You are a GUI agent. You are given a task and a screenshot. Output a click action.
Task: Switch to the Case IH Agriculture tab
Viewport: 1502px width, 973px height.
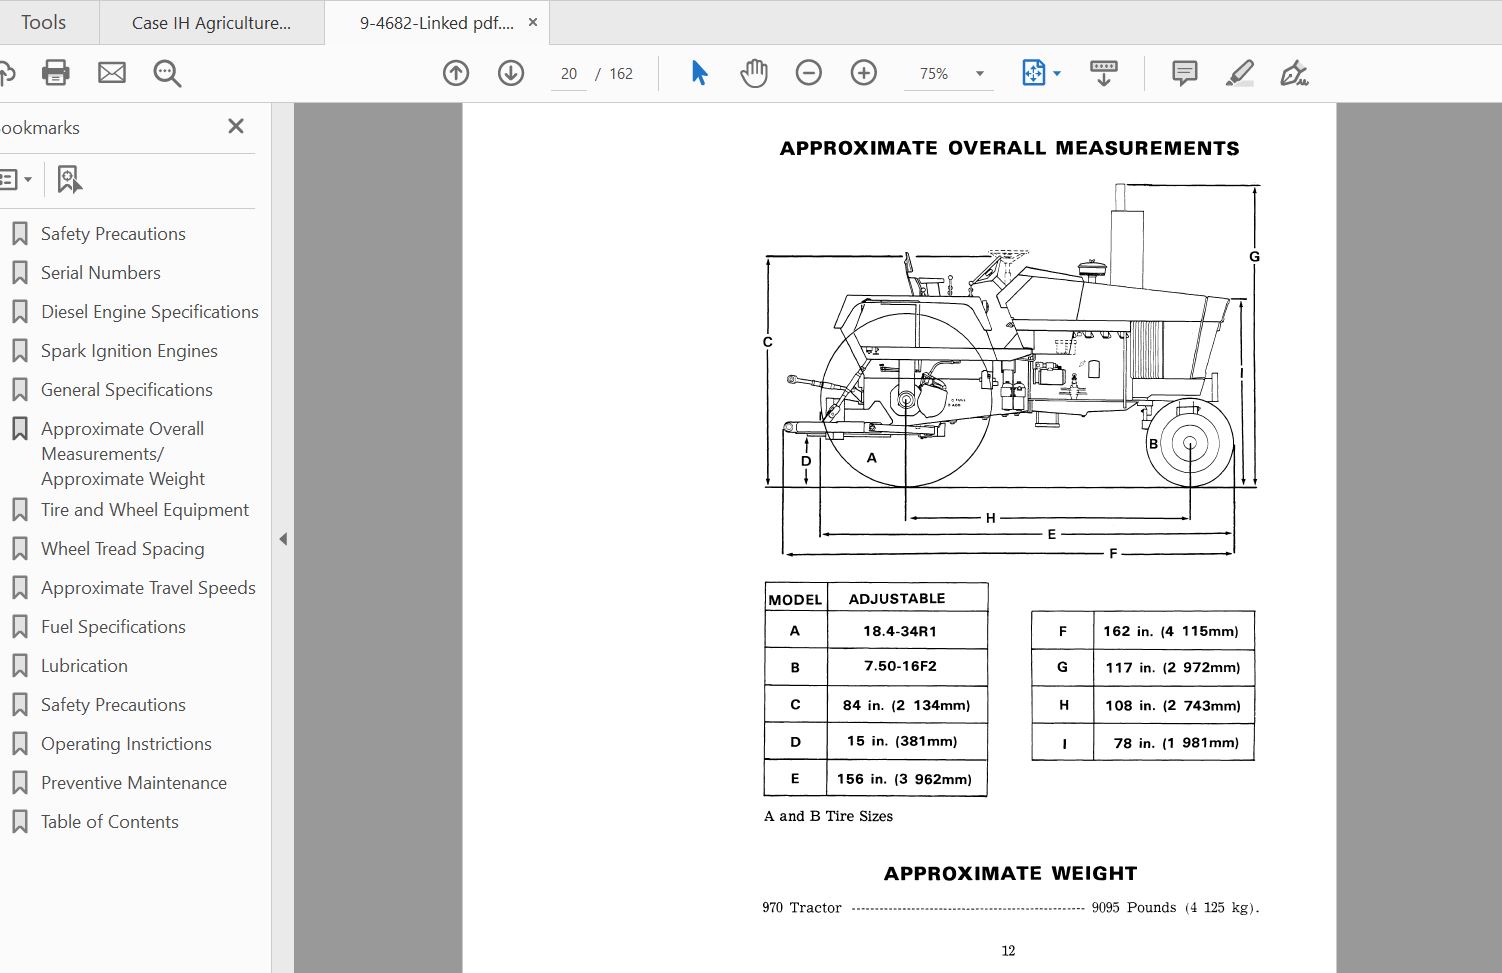point(211,21)
